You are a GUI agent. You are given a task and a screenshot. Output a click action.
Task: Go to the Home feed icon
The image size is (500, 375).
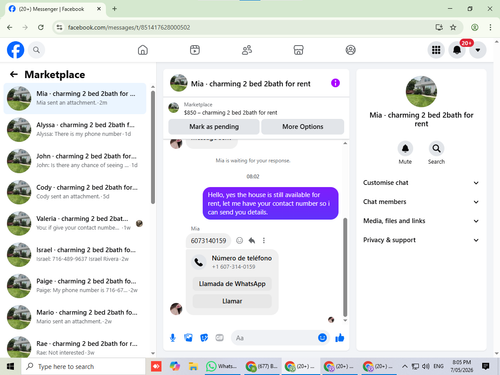[x=143, y=50]
